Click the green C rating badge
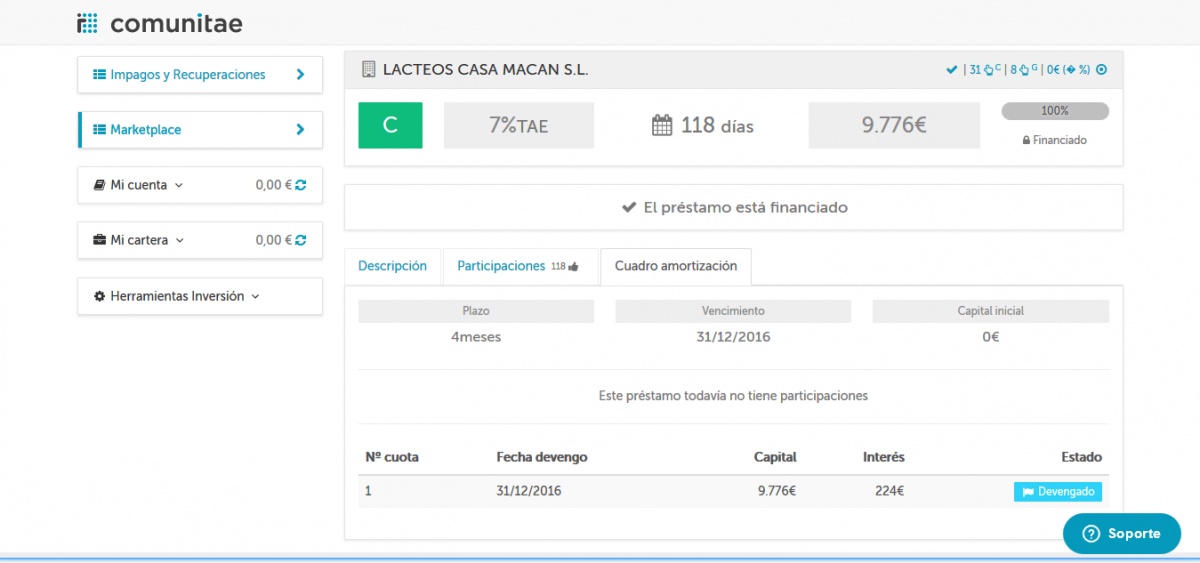The width and height of the screenshot is (1200, 563). [x=390, y=125]
